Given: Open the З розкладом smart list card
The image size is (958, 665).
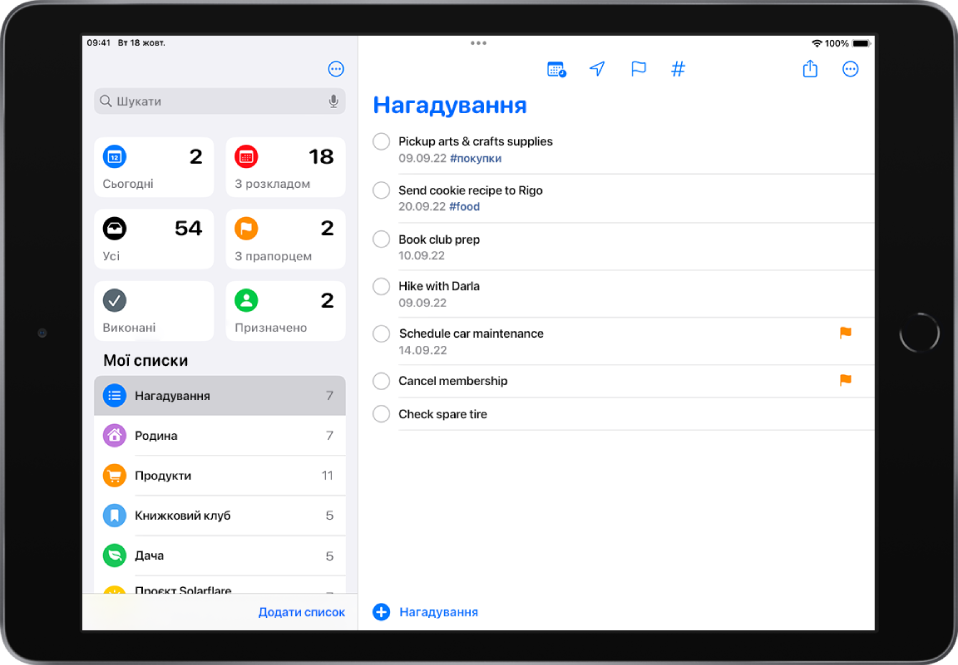Looking at the screenshot, I should pyautogui.click(x=285, y=167).
